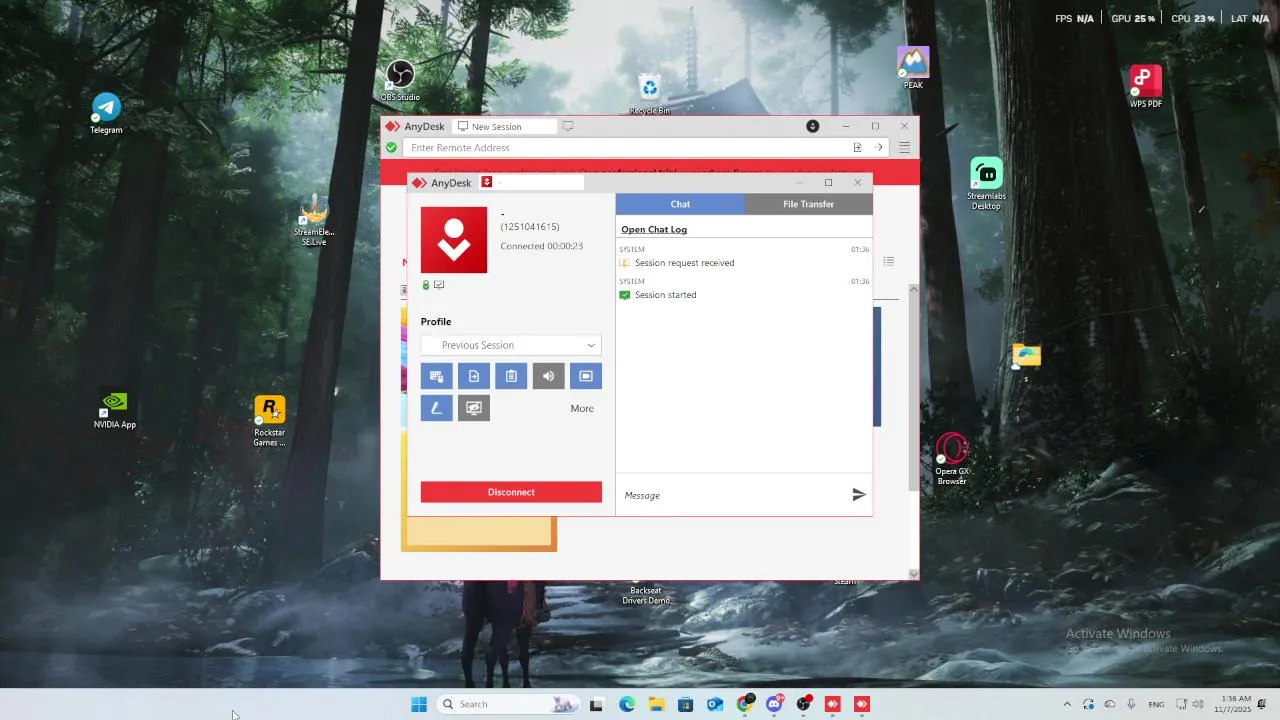Screen dimensions: 1280x720
Task: Click the microphone tray icon
Action: [x=1131, y=704]
